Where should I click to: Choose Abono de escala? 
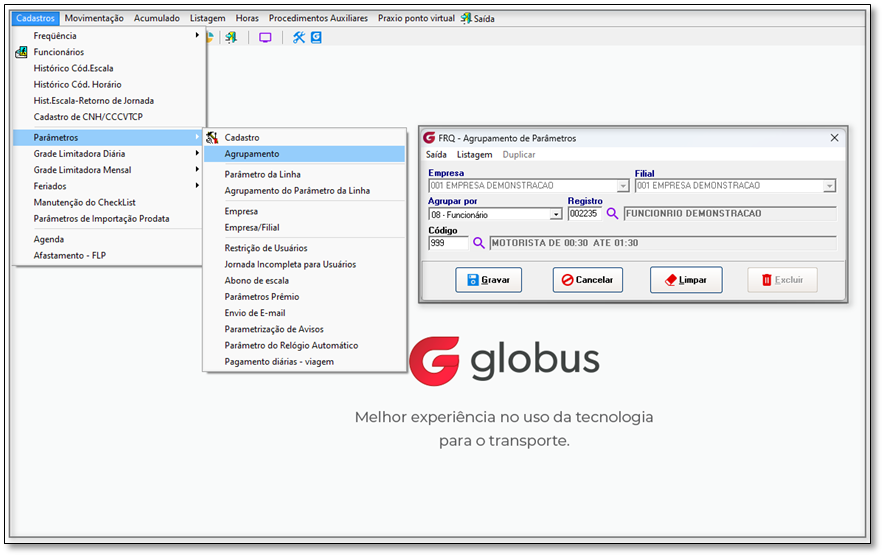click(304, 281)
